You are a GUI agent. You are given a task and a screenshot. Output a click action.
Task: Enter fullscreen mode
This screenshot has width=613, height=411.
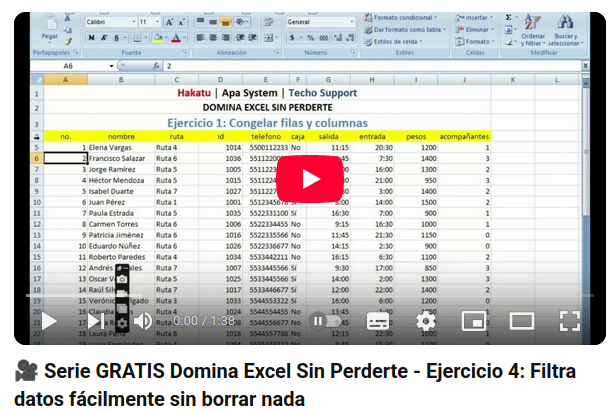coord(569,321)
